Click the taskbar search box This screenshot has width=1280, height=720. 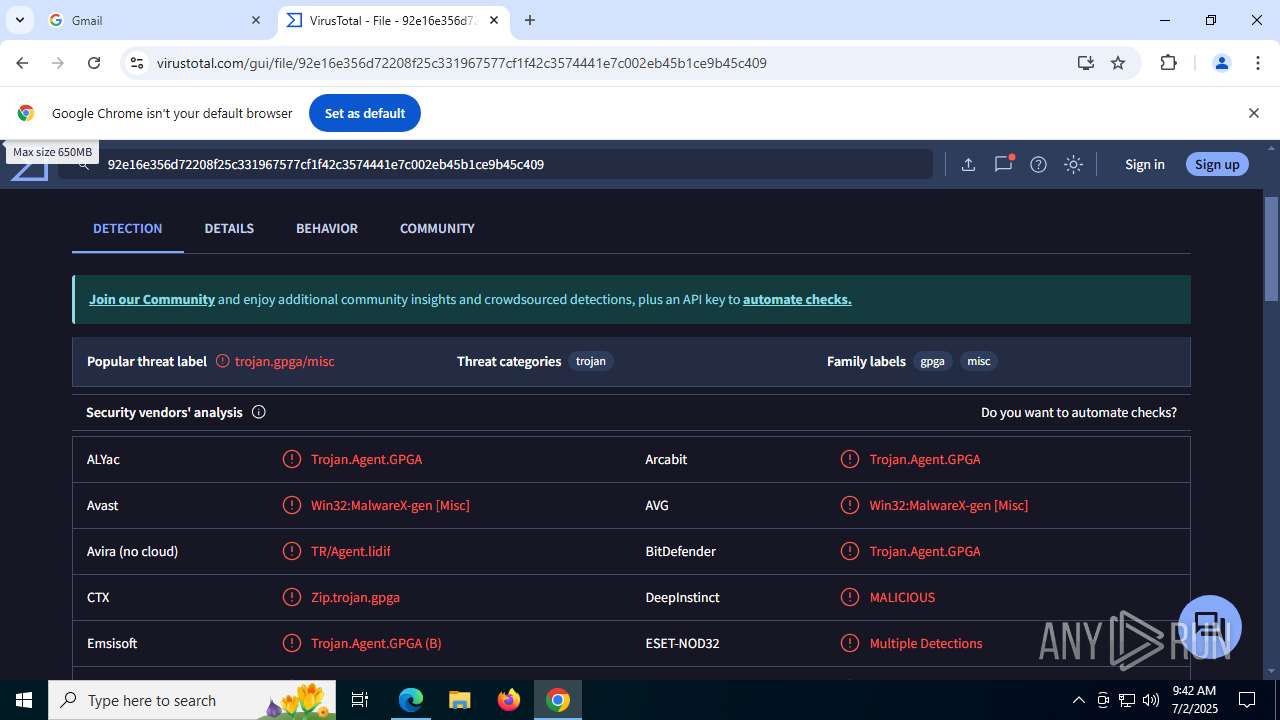click(193, 700)
